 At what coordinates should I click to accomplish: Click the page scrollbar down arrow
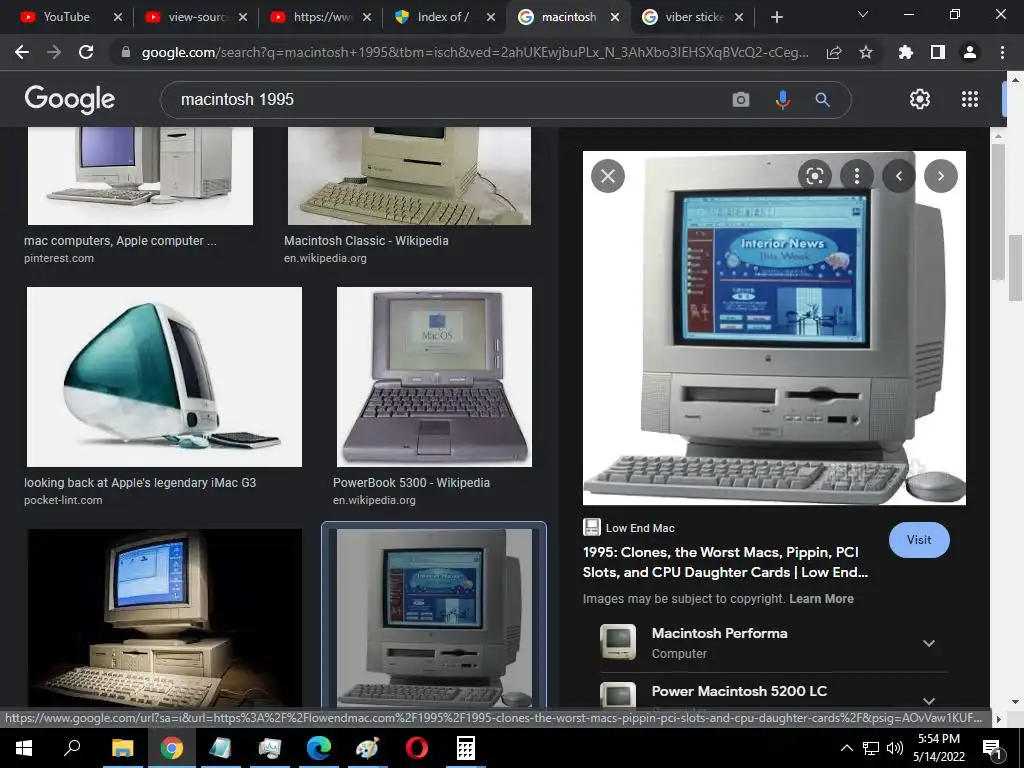(x=1016, y=702)
